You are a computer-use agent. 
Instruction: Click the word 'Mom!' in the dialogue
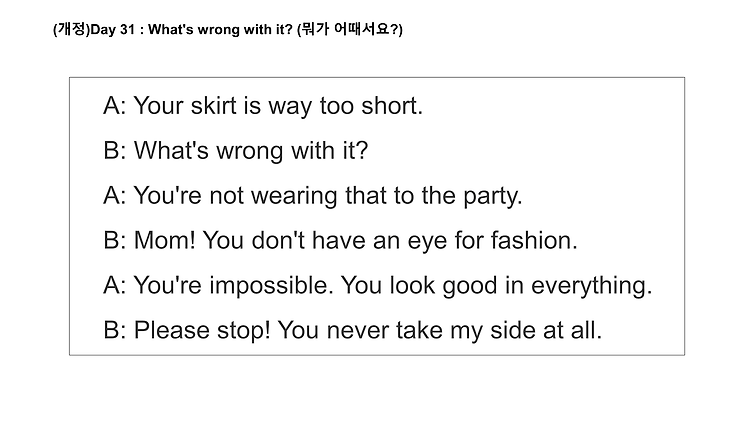click(x=165, y=240)
